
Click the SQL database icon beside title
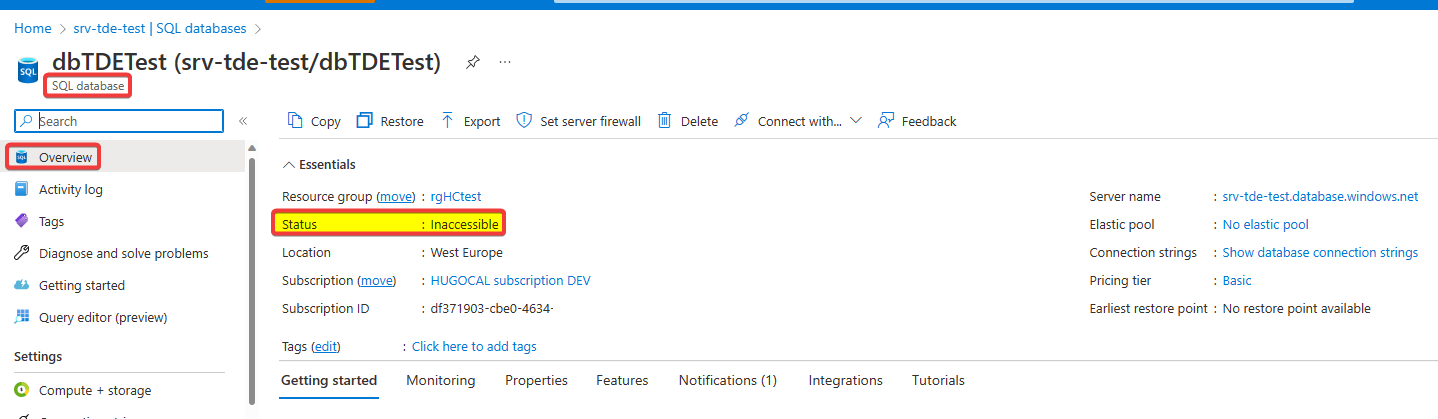[x=28, y=70]
